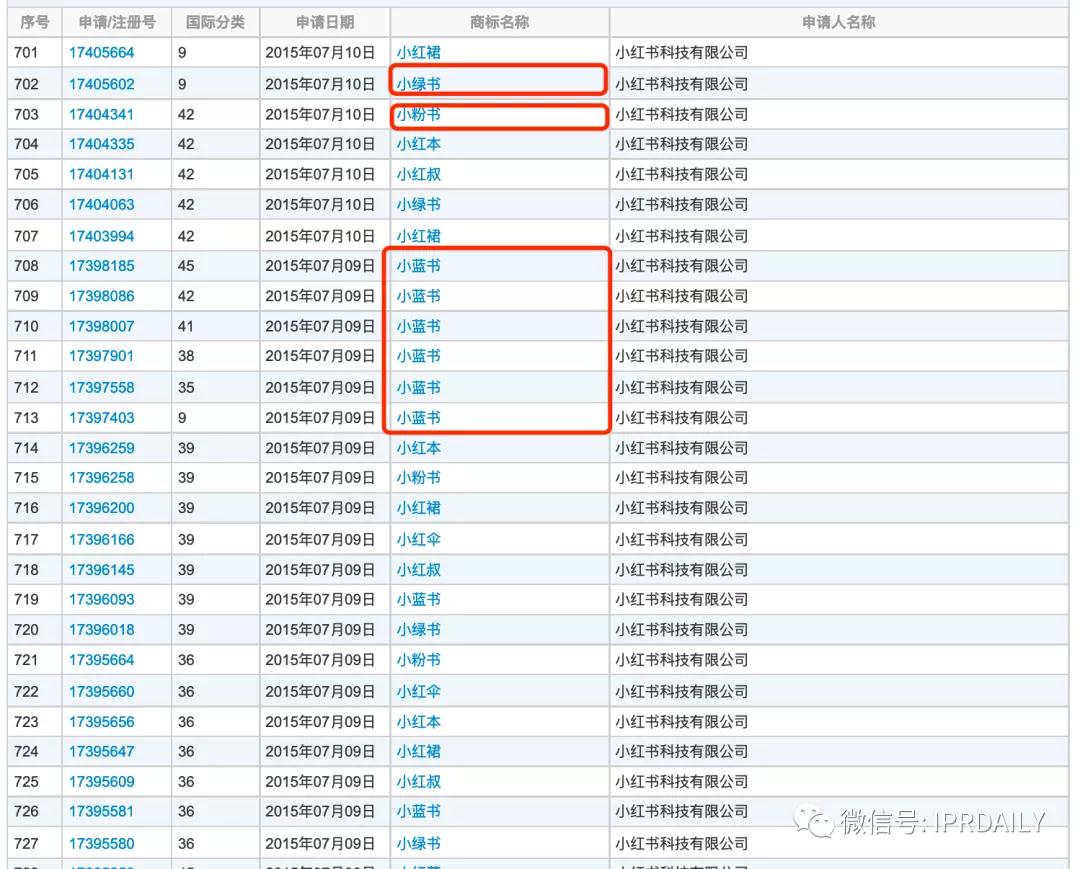
Task: Open trademark 小蓝书 in row 711
Action: pyautogui.click(x=418, y=356)
